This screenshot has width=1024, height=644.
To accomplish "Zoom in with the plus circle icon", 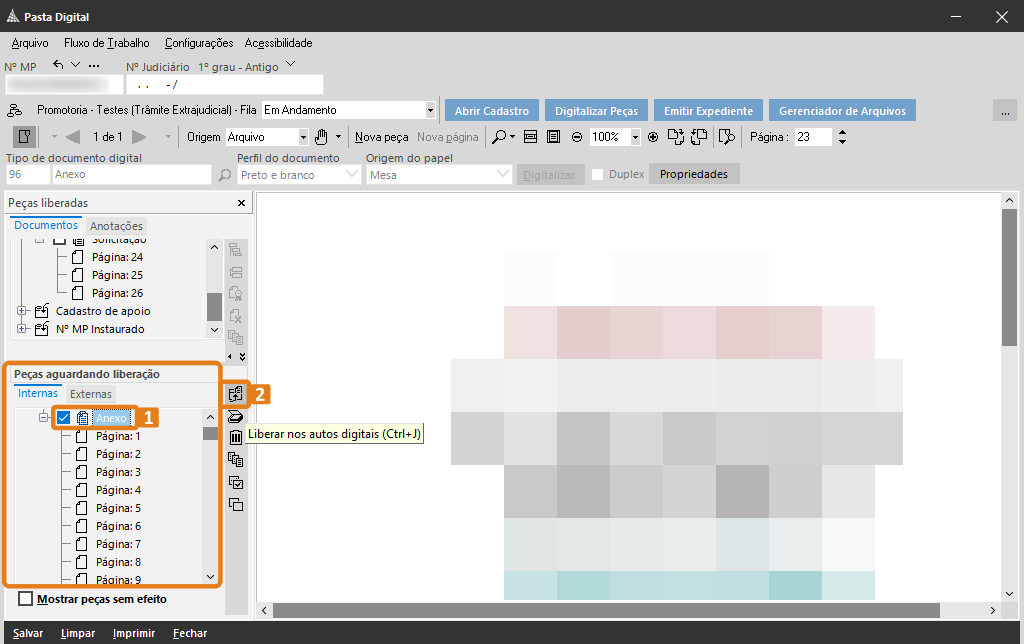I will (x=652, y=137).
